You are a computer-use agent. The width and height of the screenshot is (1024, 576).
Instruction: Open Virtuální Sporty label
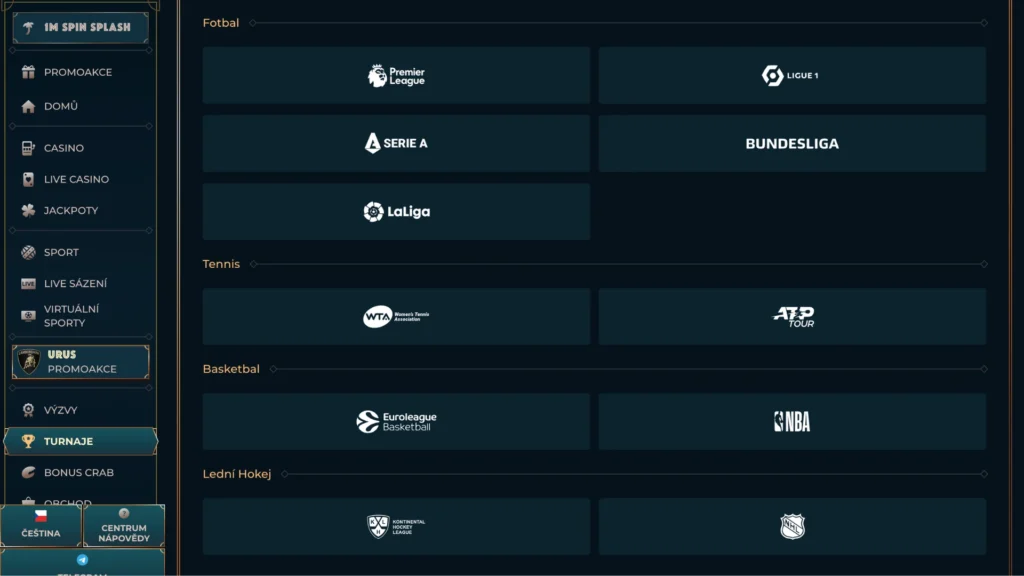click(x=71, y=316)
